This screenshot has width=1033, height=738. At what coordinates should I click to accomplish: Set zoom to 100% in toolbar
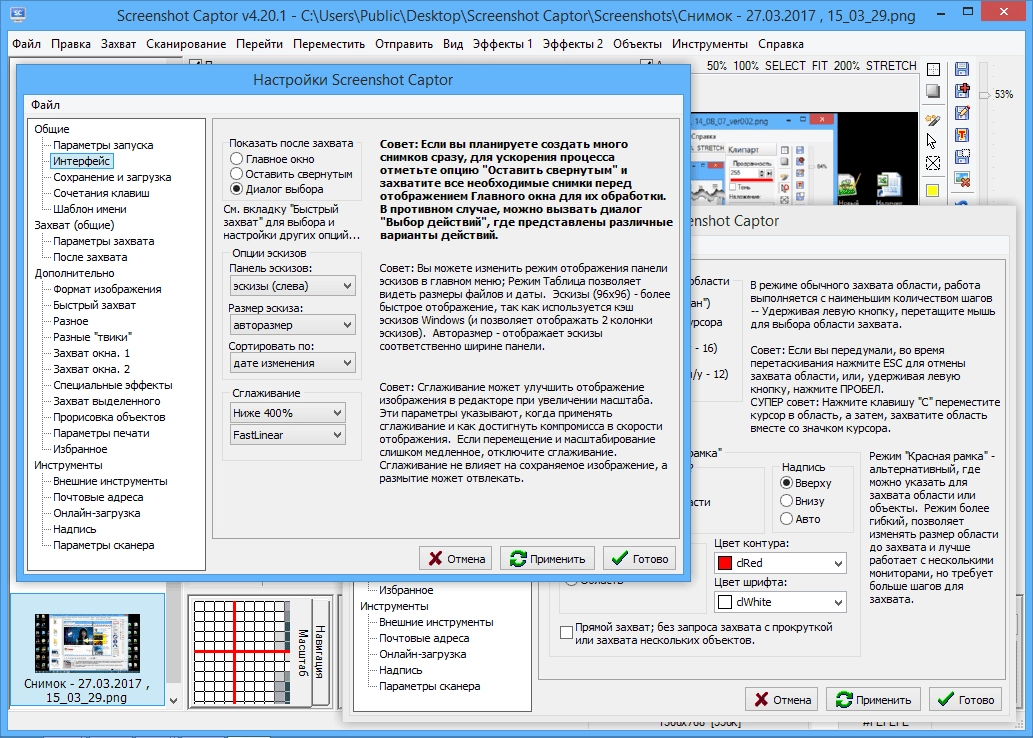(x=746, y=66)
